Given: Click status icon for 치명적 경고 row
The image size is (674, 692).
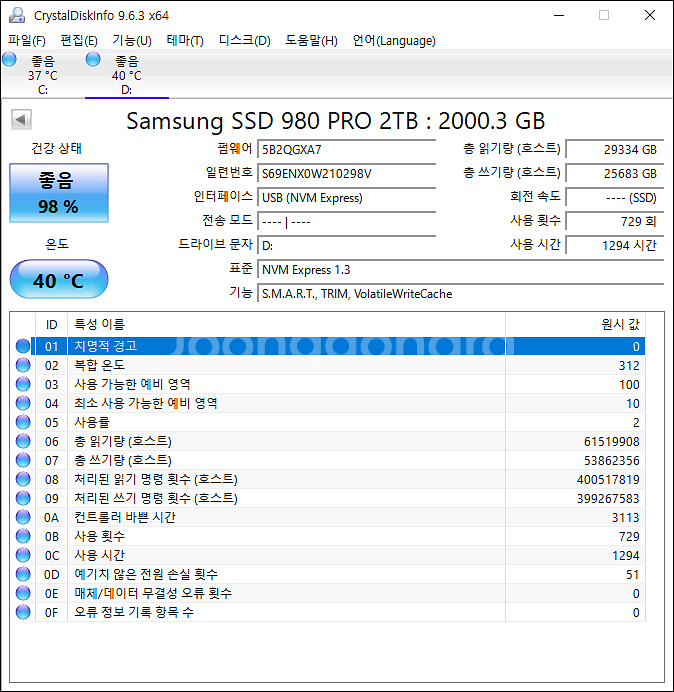Looking at the screenshot, I should 23,346.
